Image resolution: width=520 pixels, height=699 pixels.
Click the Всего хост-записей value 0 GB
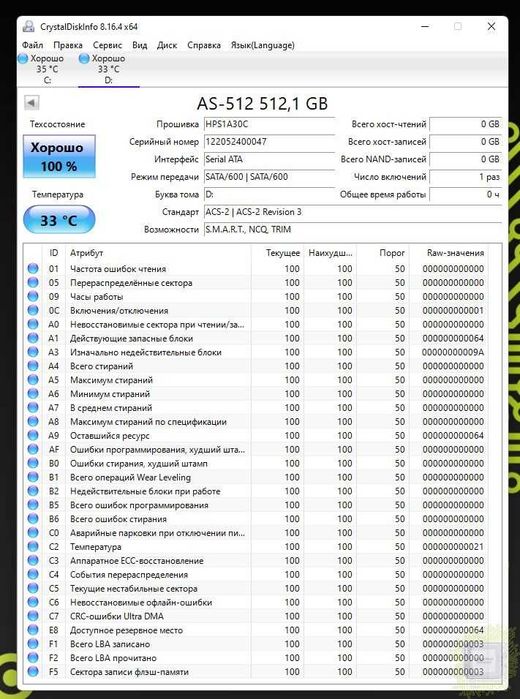[466, 142]
